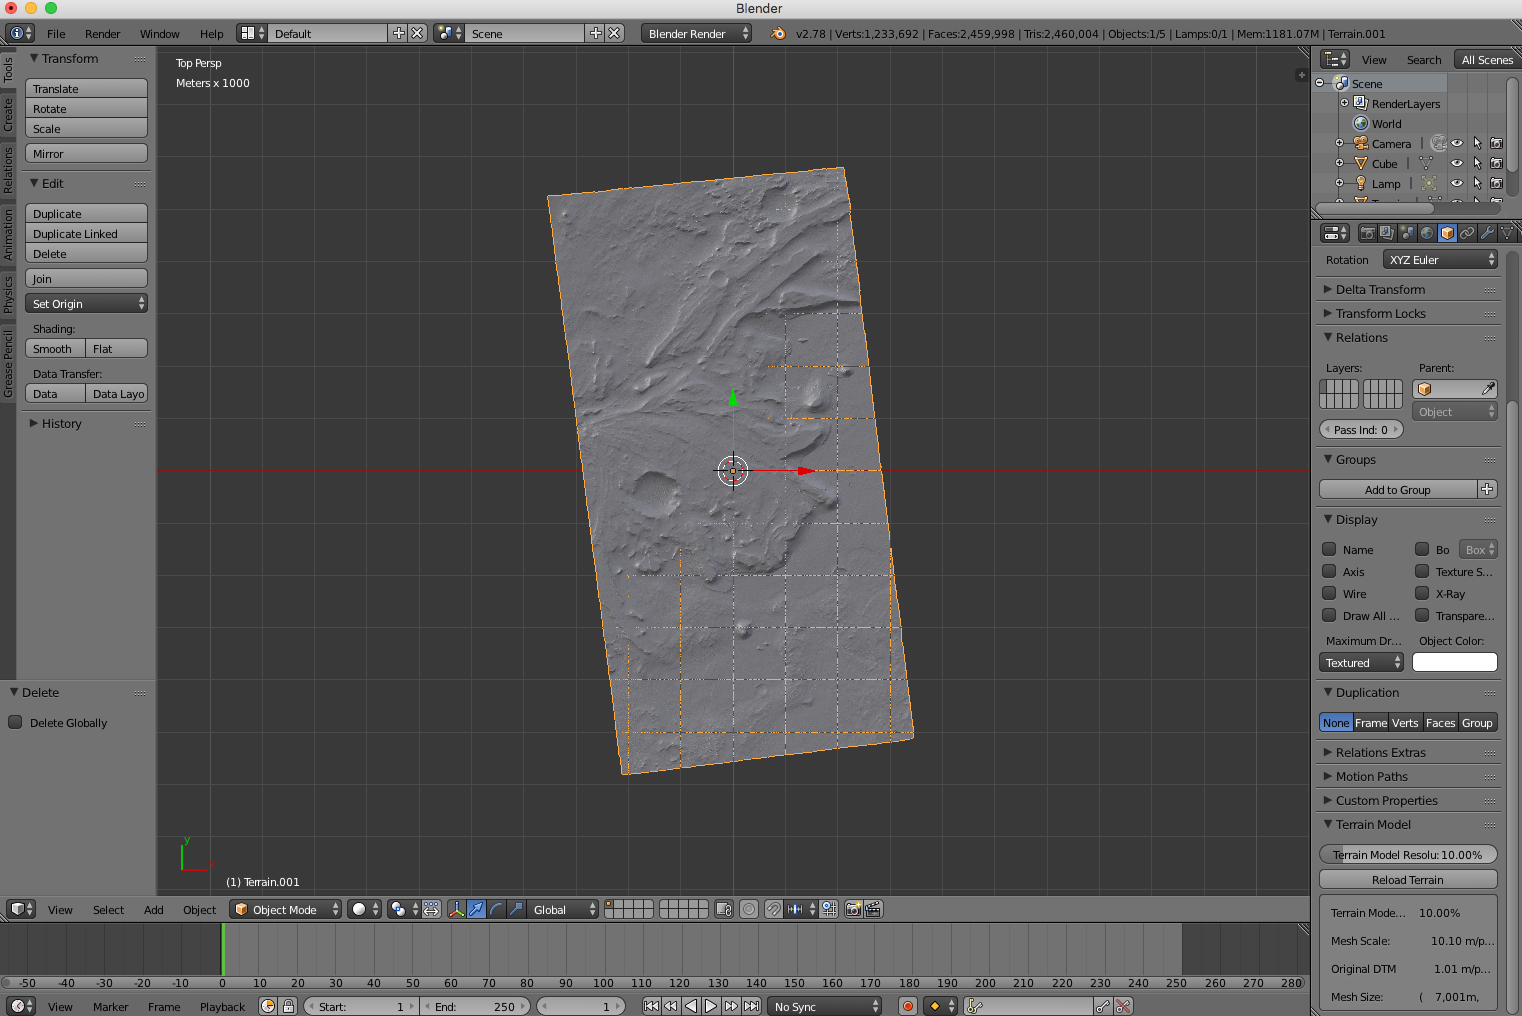Open the Global orientation dropdown
1522x1016 pixels.
pos(563,909)
